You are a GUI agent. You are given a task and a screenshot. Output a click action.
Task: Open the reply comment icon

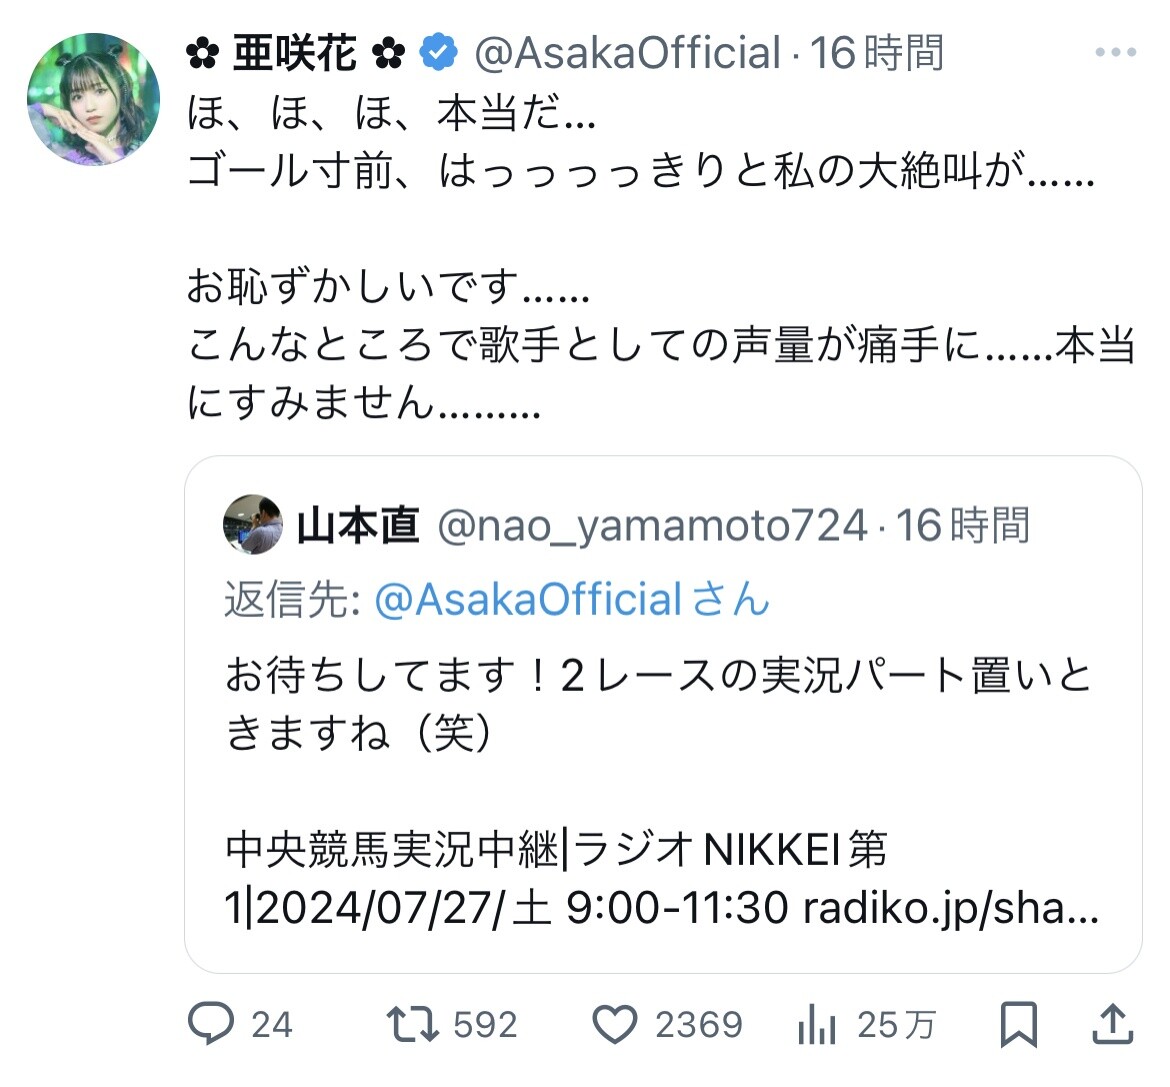(211, 1024)
